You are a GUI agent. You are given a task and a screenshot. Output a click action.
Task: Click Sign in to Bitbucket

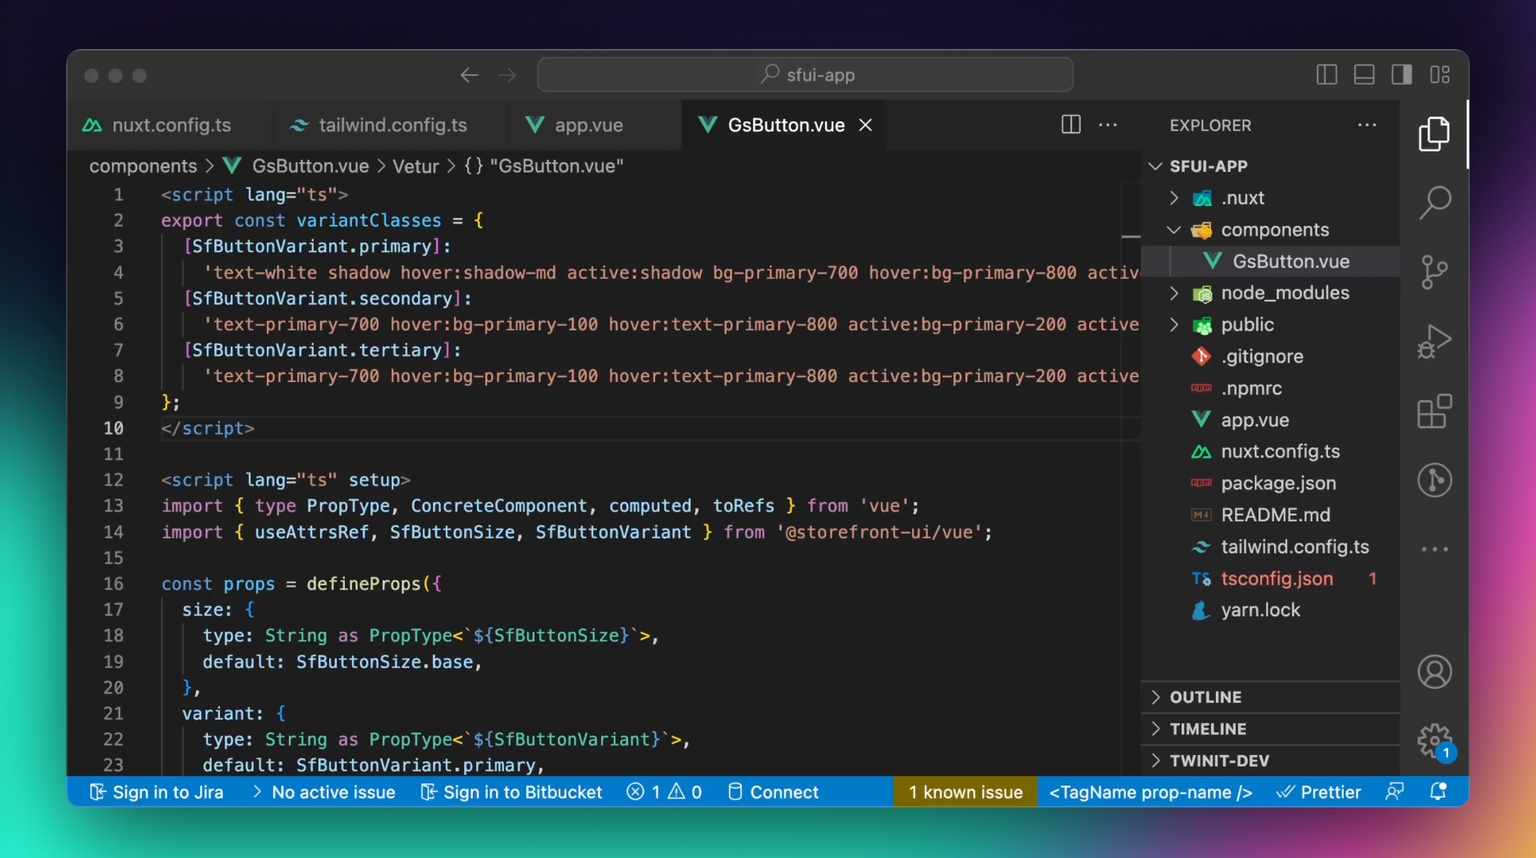click(x=511, y=792)
